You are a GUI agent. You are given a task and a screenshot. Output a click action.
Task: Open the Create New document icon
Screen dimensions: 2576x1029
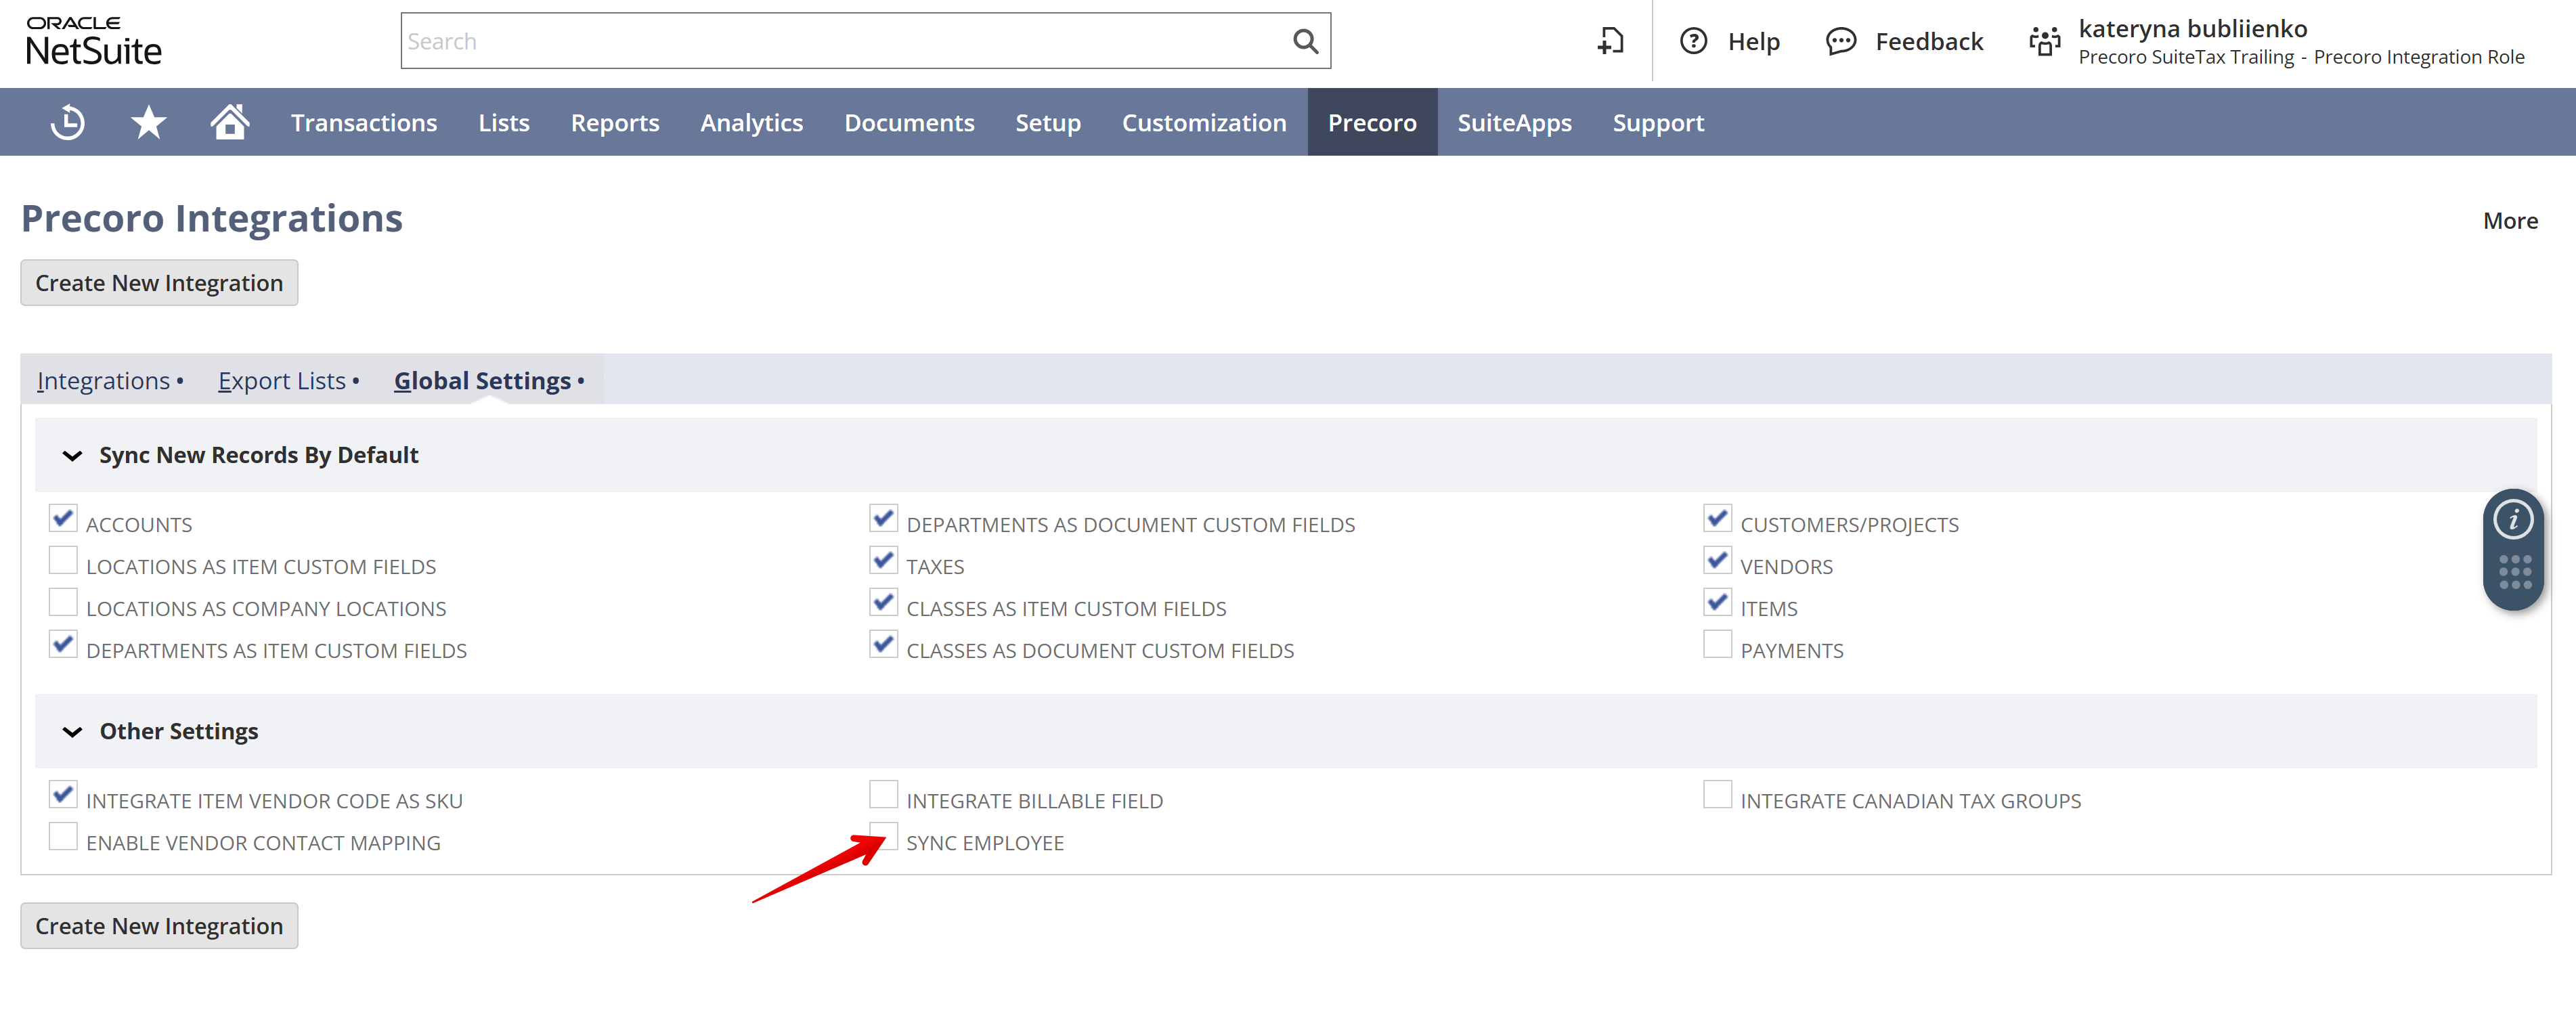(1610, 41)
